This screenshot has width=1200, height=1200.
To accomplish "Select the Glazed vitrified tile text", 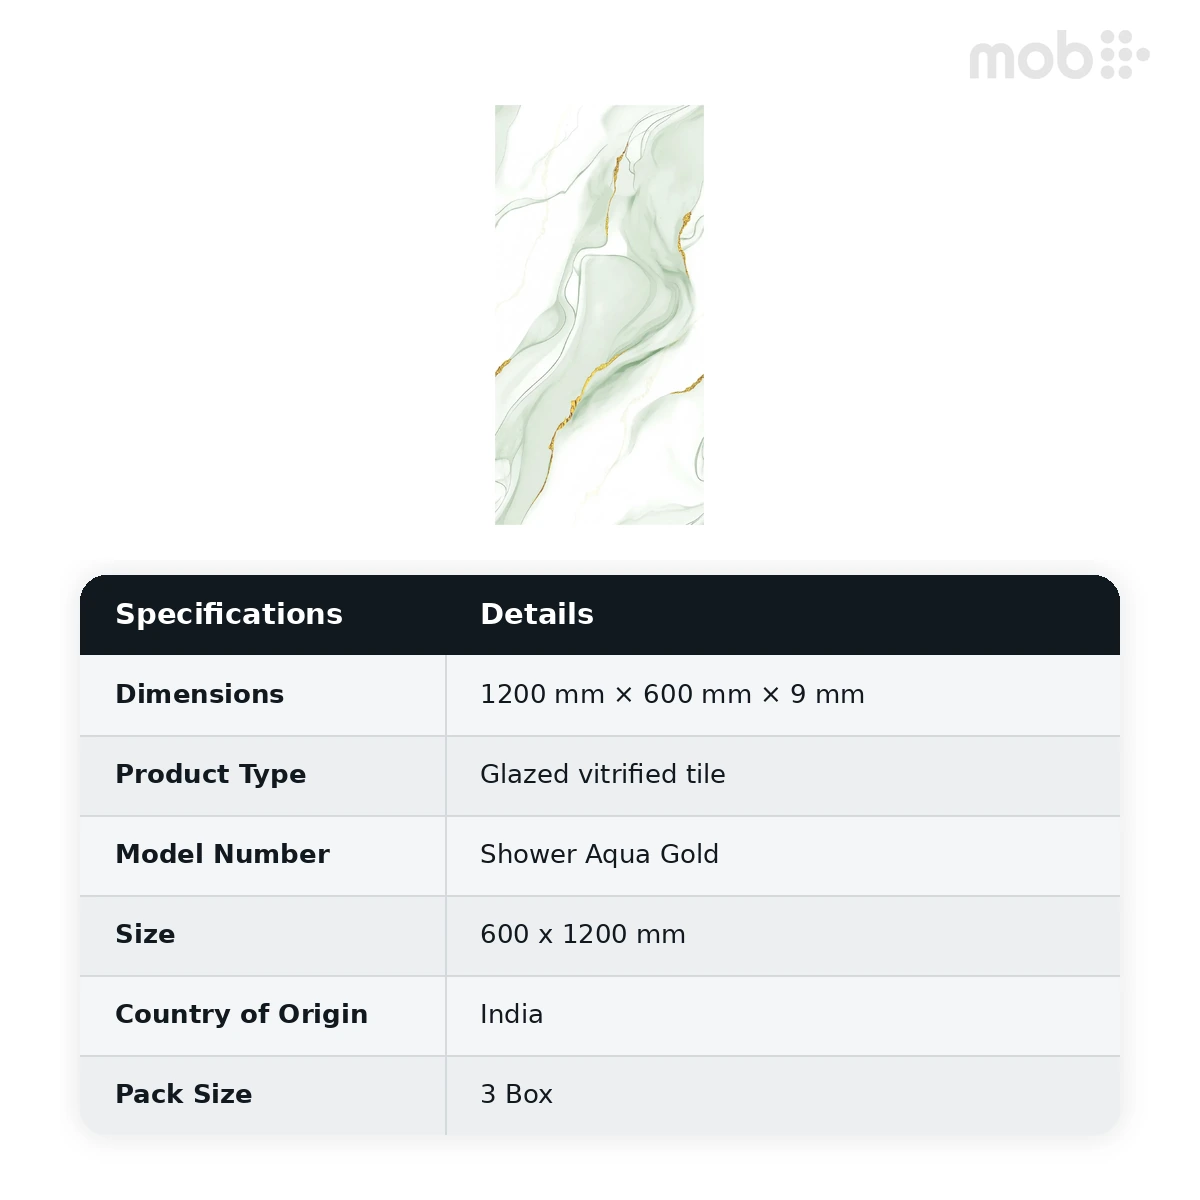I will [x=603, y=774].
